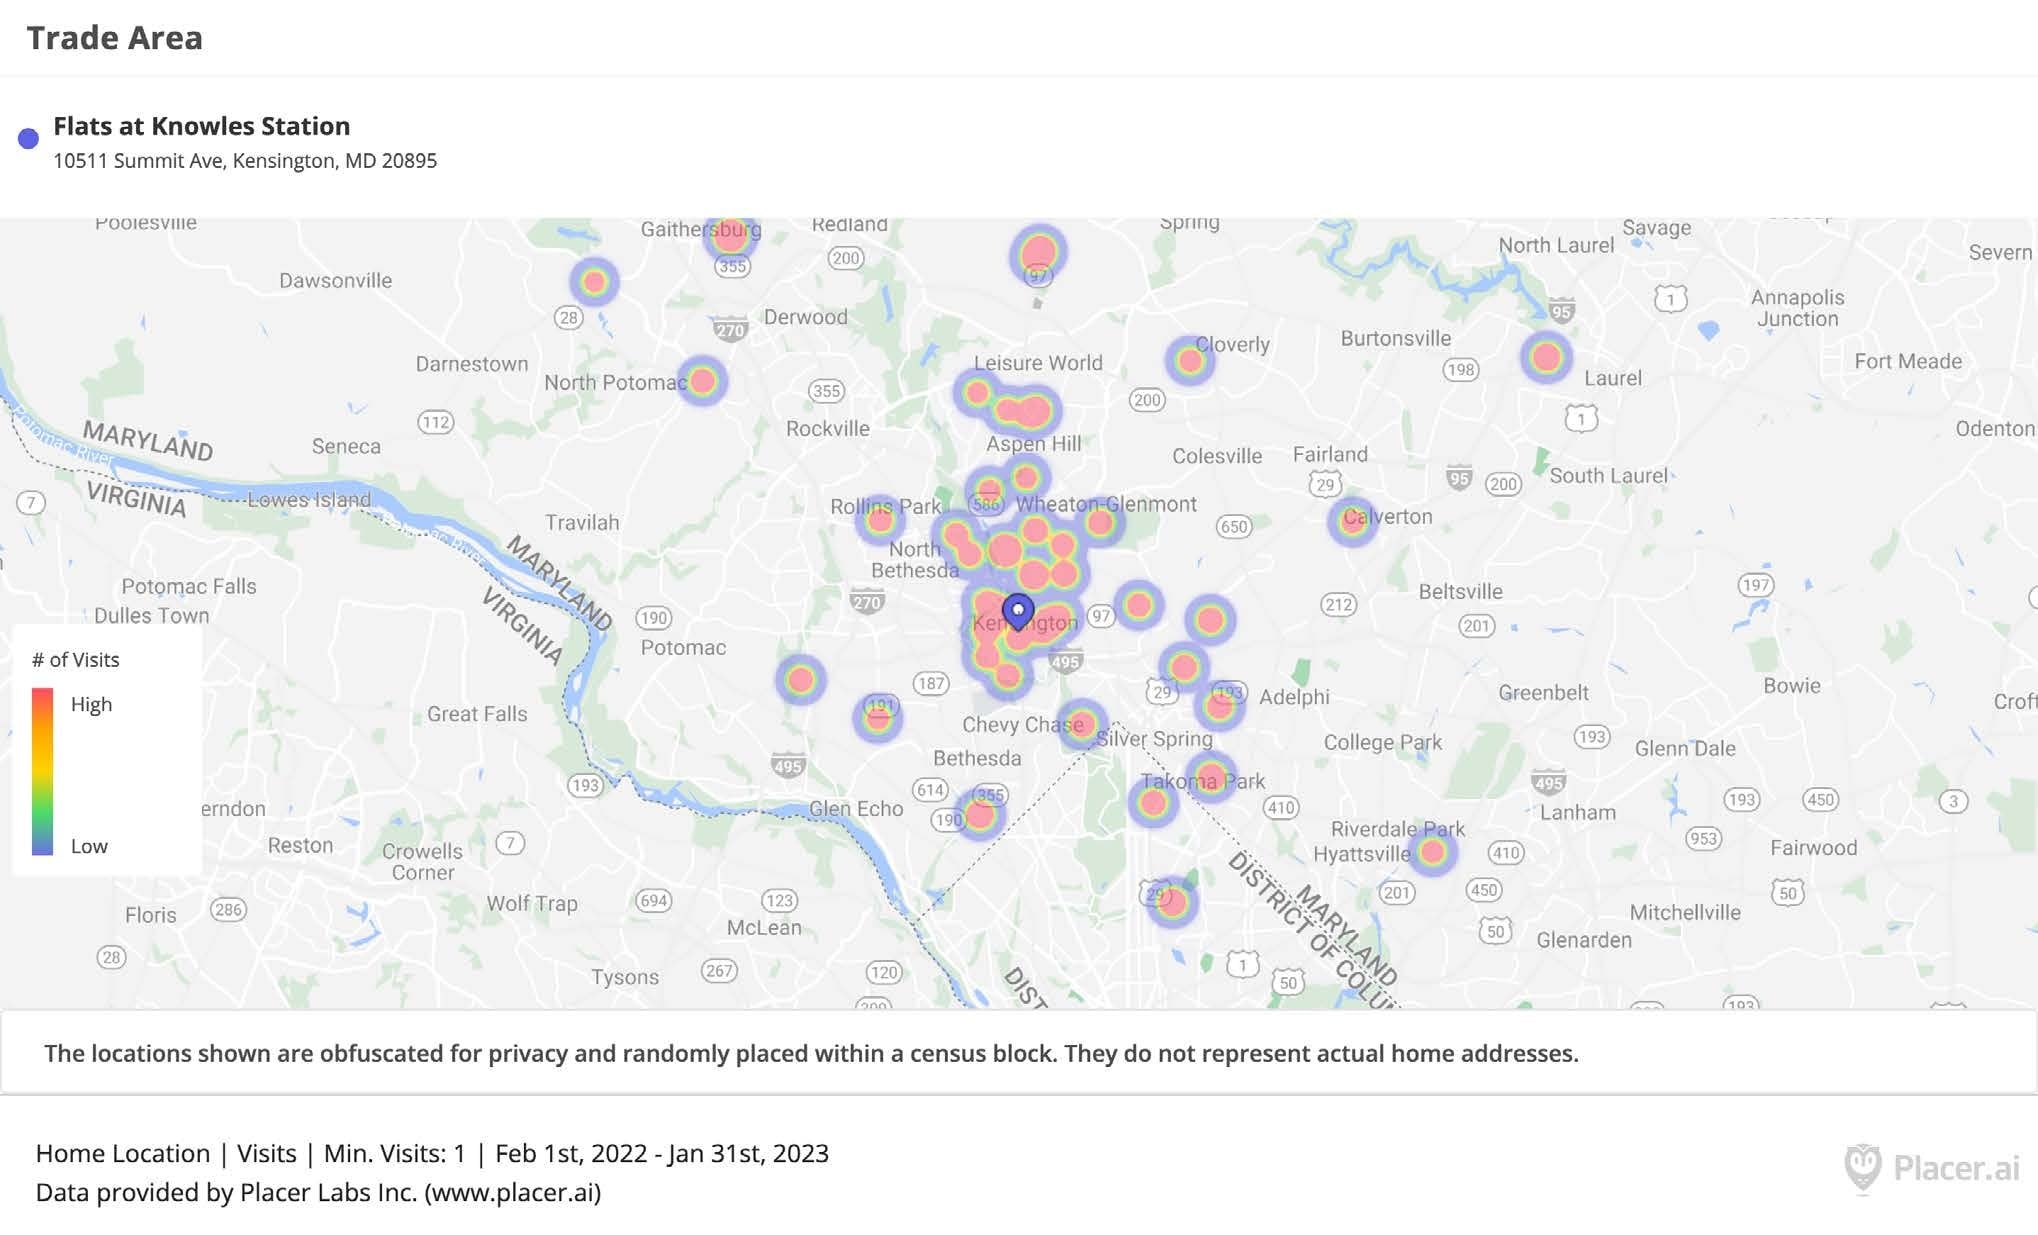Click the Wolf Trap label
Image resolution: width=2038 pixels, height=1235 pixels.
pos(532,904)
